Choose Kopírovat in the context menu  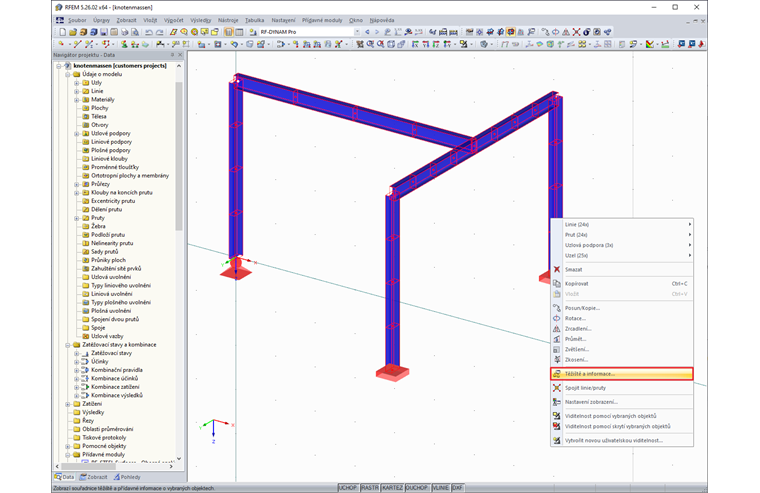pyautogui.click(x=621, y=284)
